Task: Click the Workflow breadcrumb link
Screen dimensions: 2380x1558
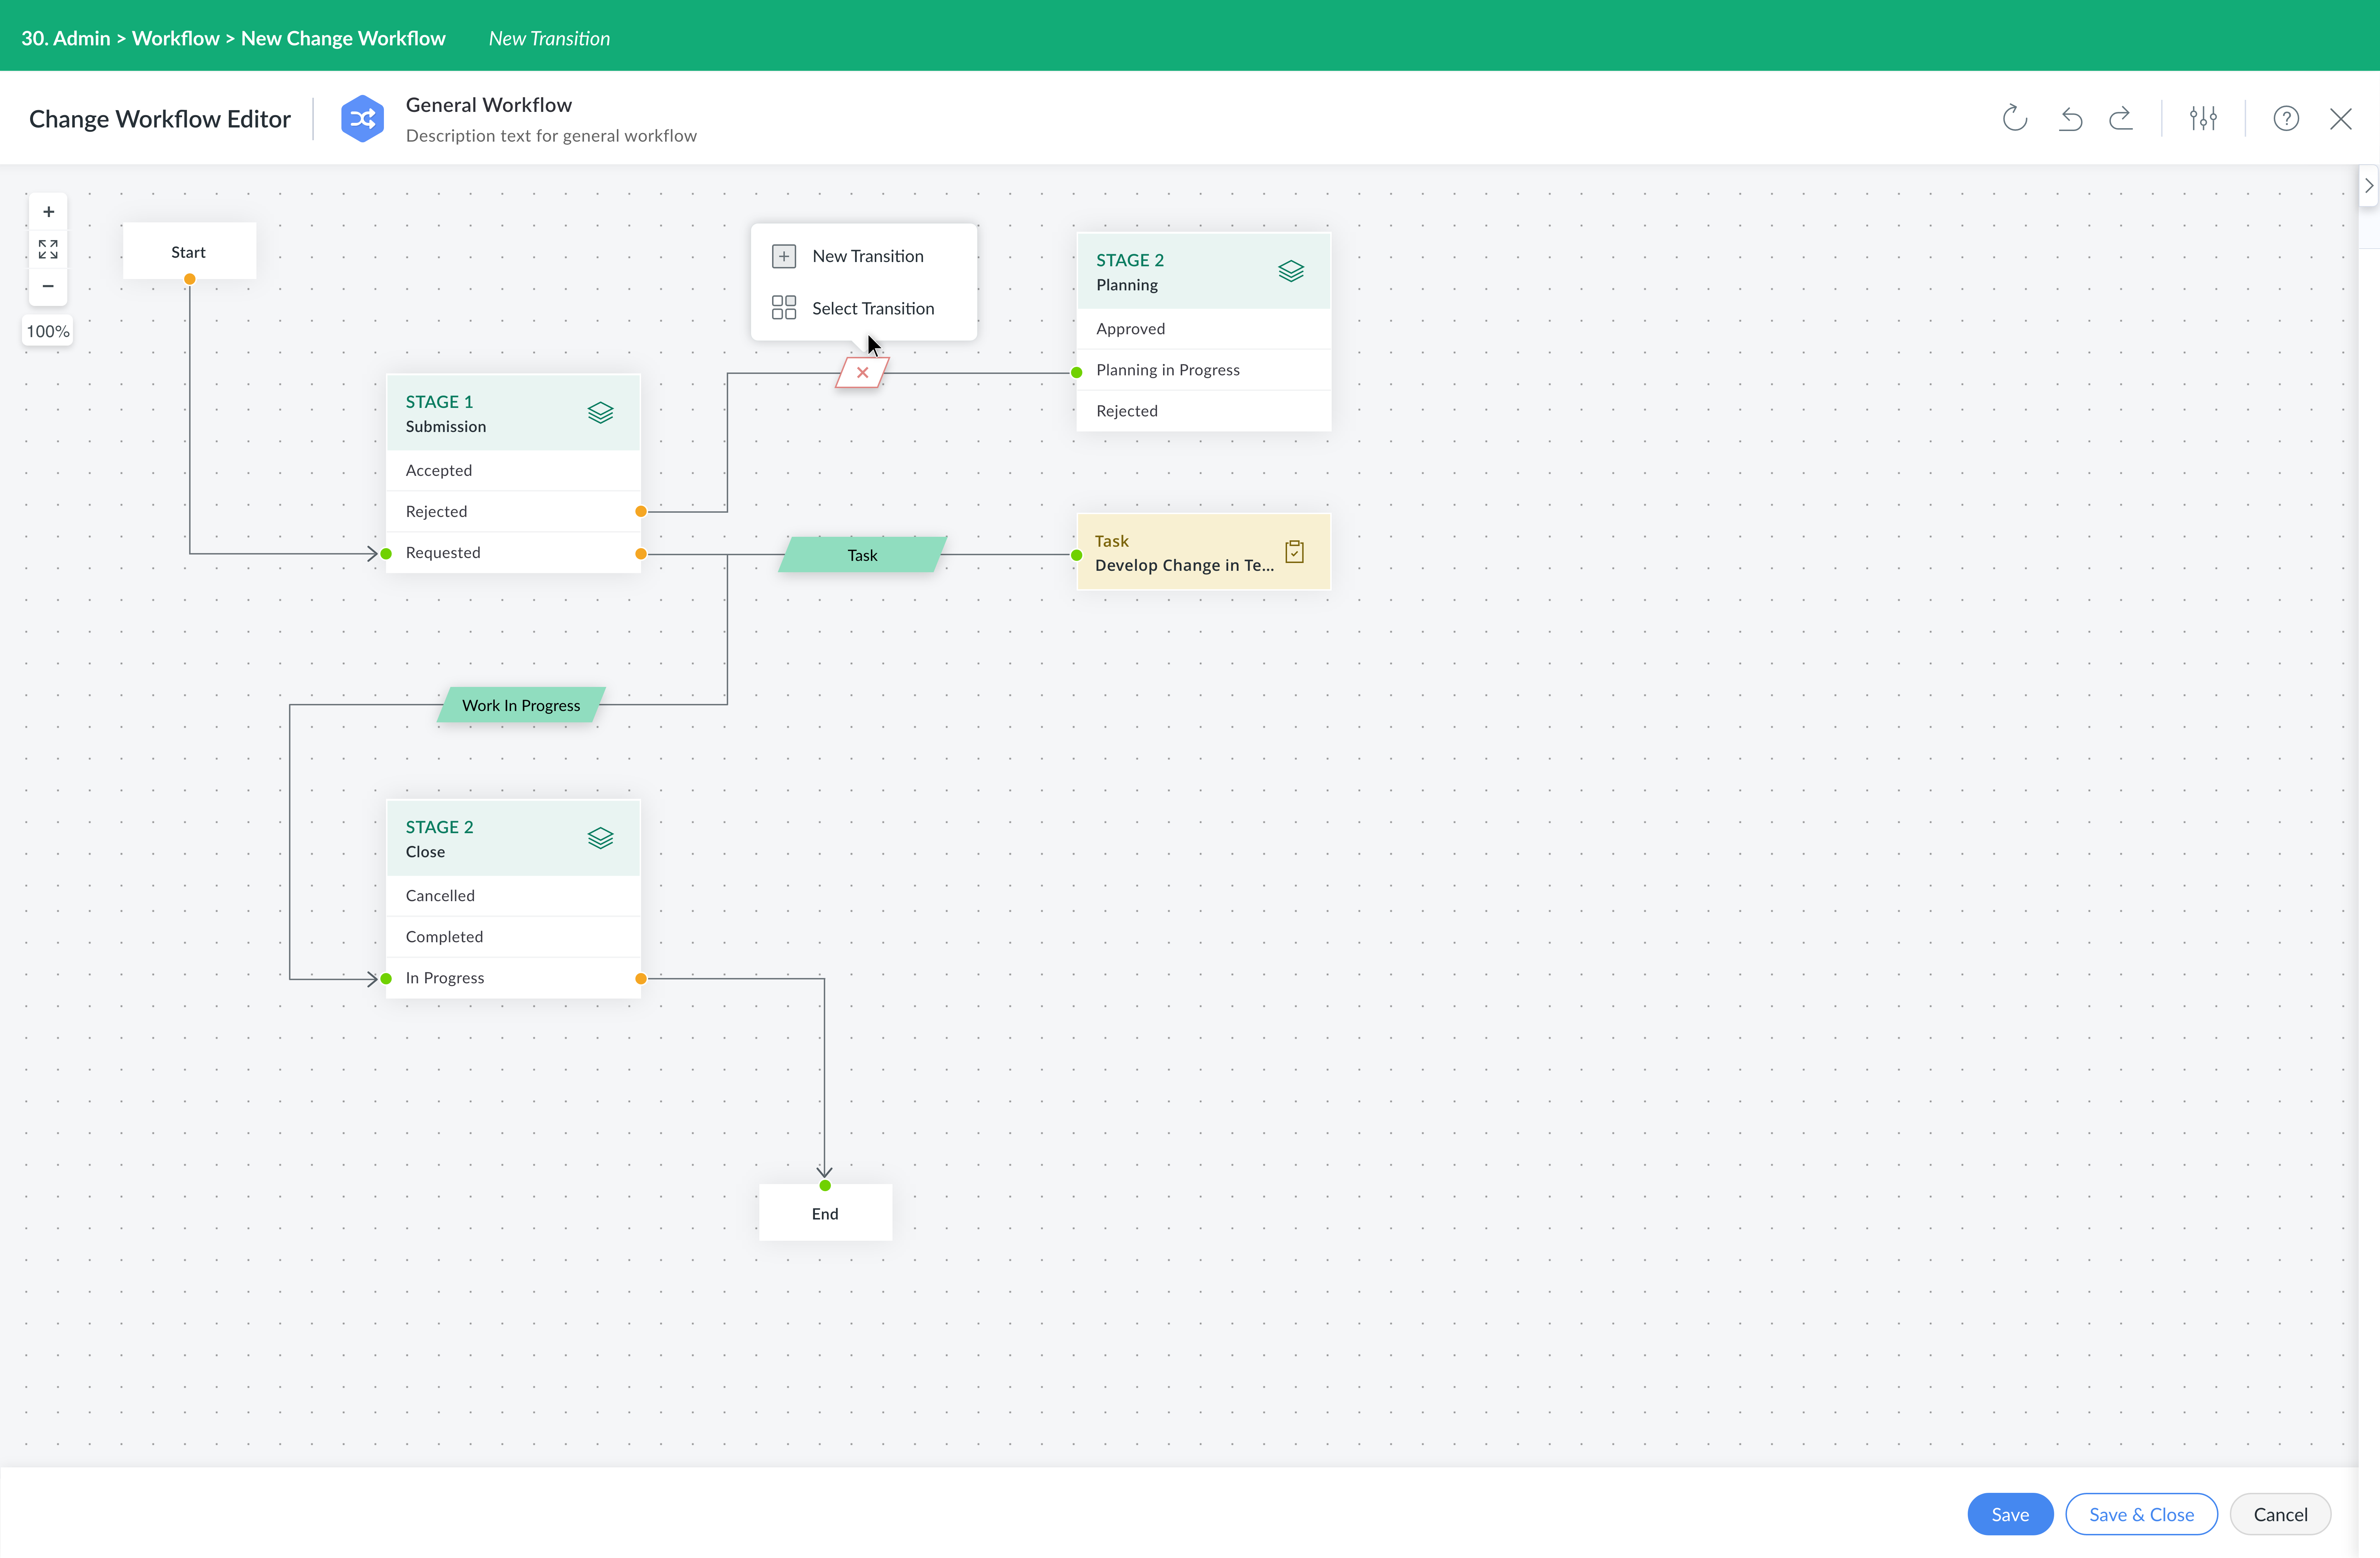Action: pyautogui.click(x=175, y=38)
